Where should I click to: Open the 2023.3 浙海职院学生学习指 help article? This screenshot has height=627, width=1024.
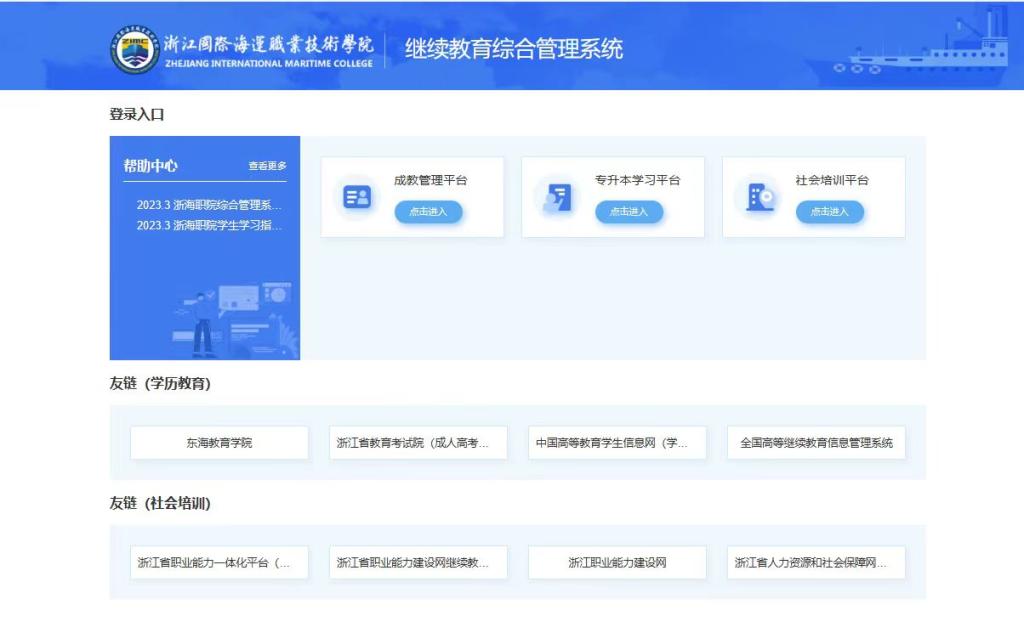point(209,225)
